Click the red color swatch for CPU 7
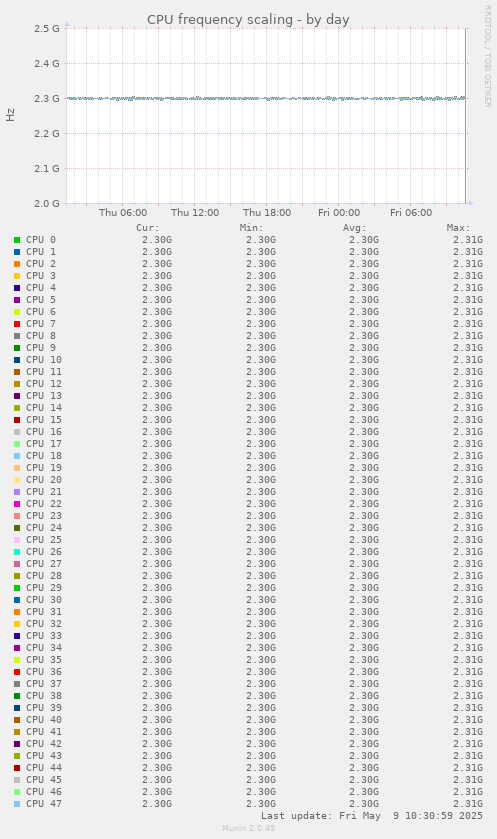 coord(17,324)
